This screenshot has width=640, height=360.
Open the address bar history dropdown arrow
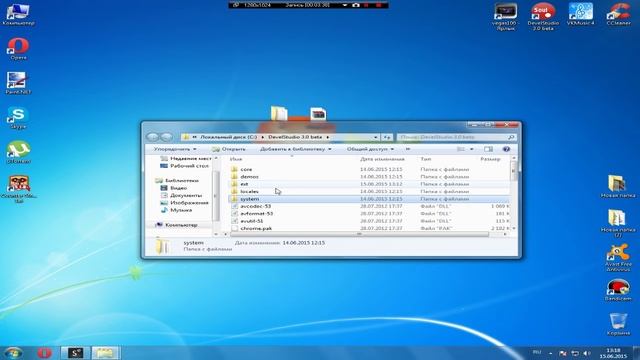(375, 137)
